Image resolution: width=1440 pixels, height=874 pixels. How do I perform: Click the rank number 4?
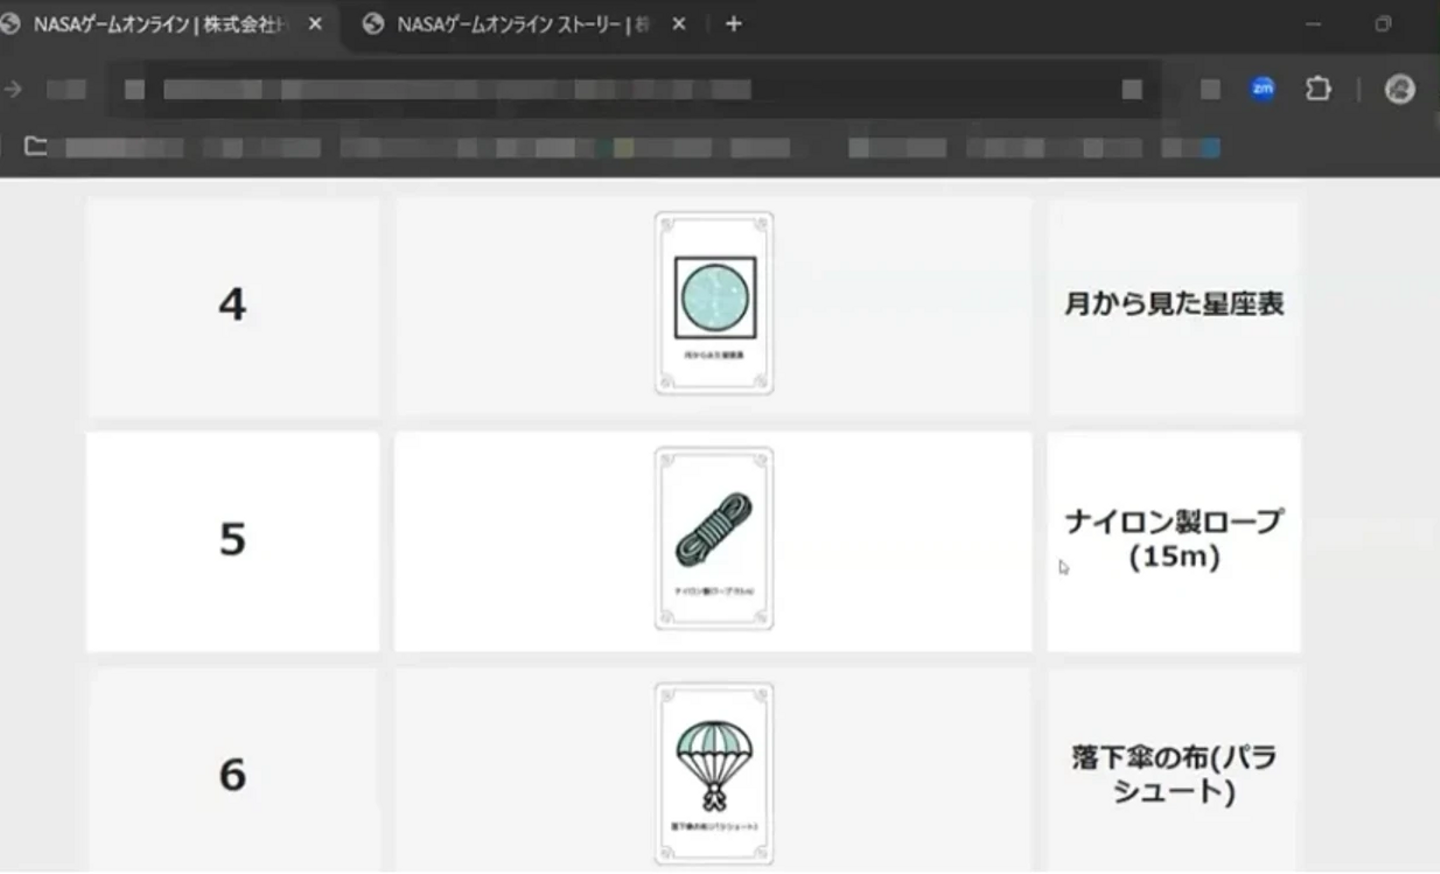232,304
